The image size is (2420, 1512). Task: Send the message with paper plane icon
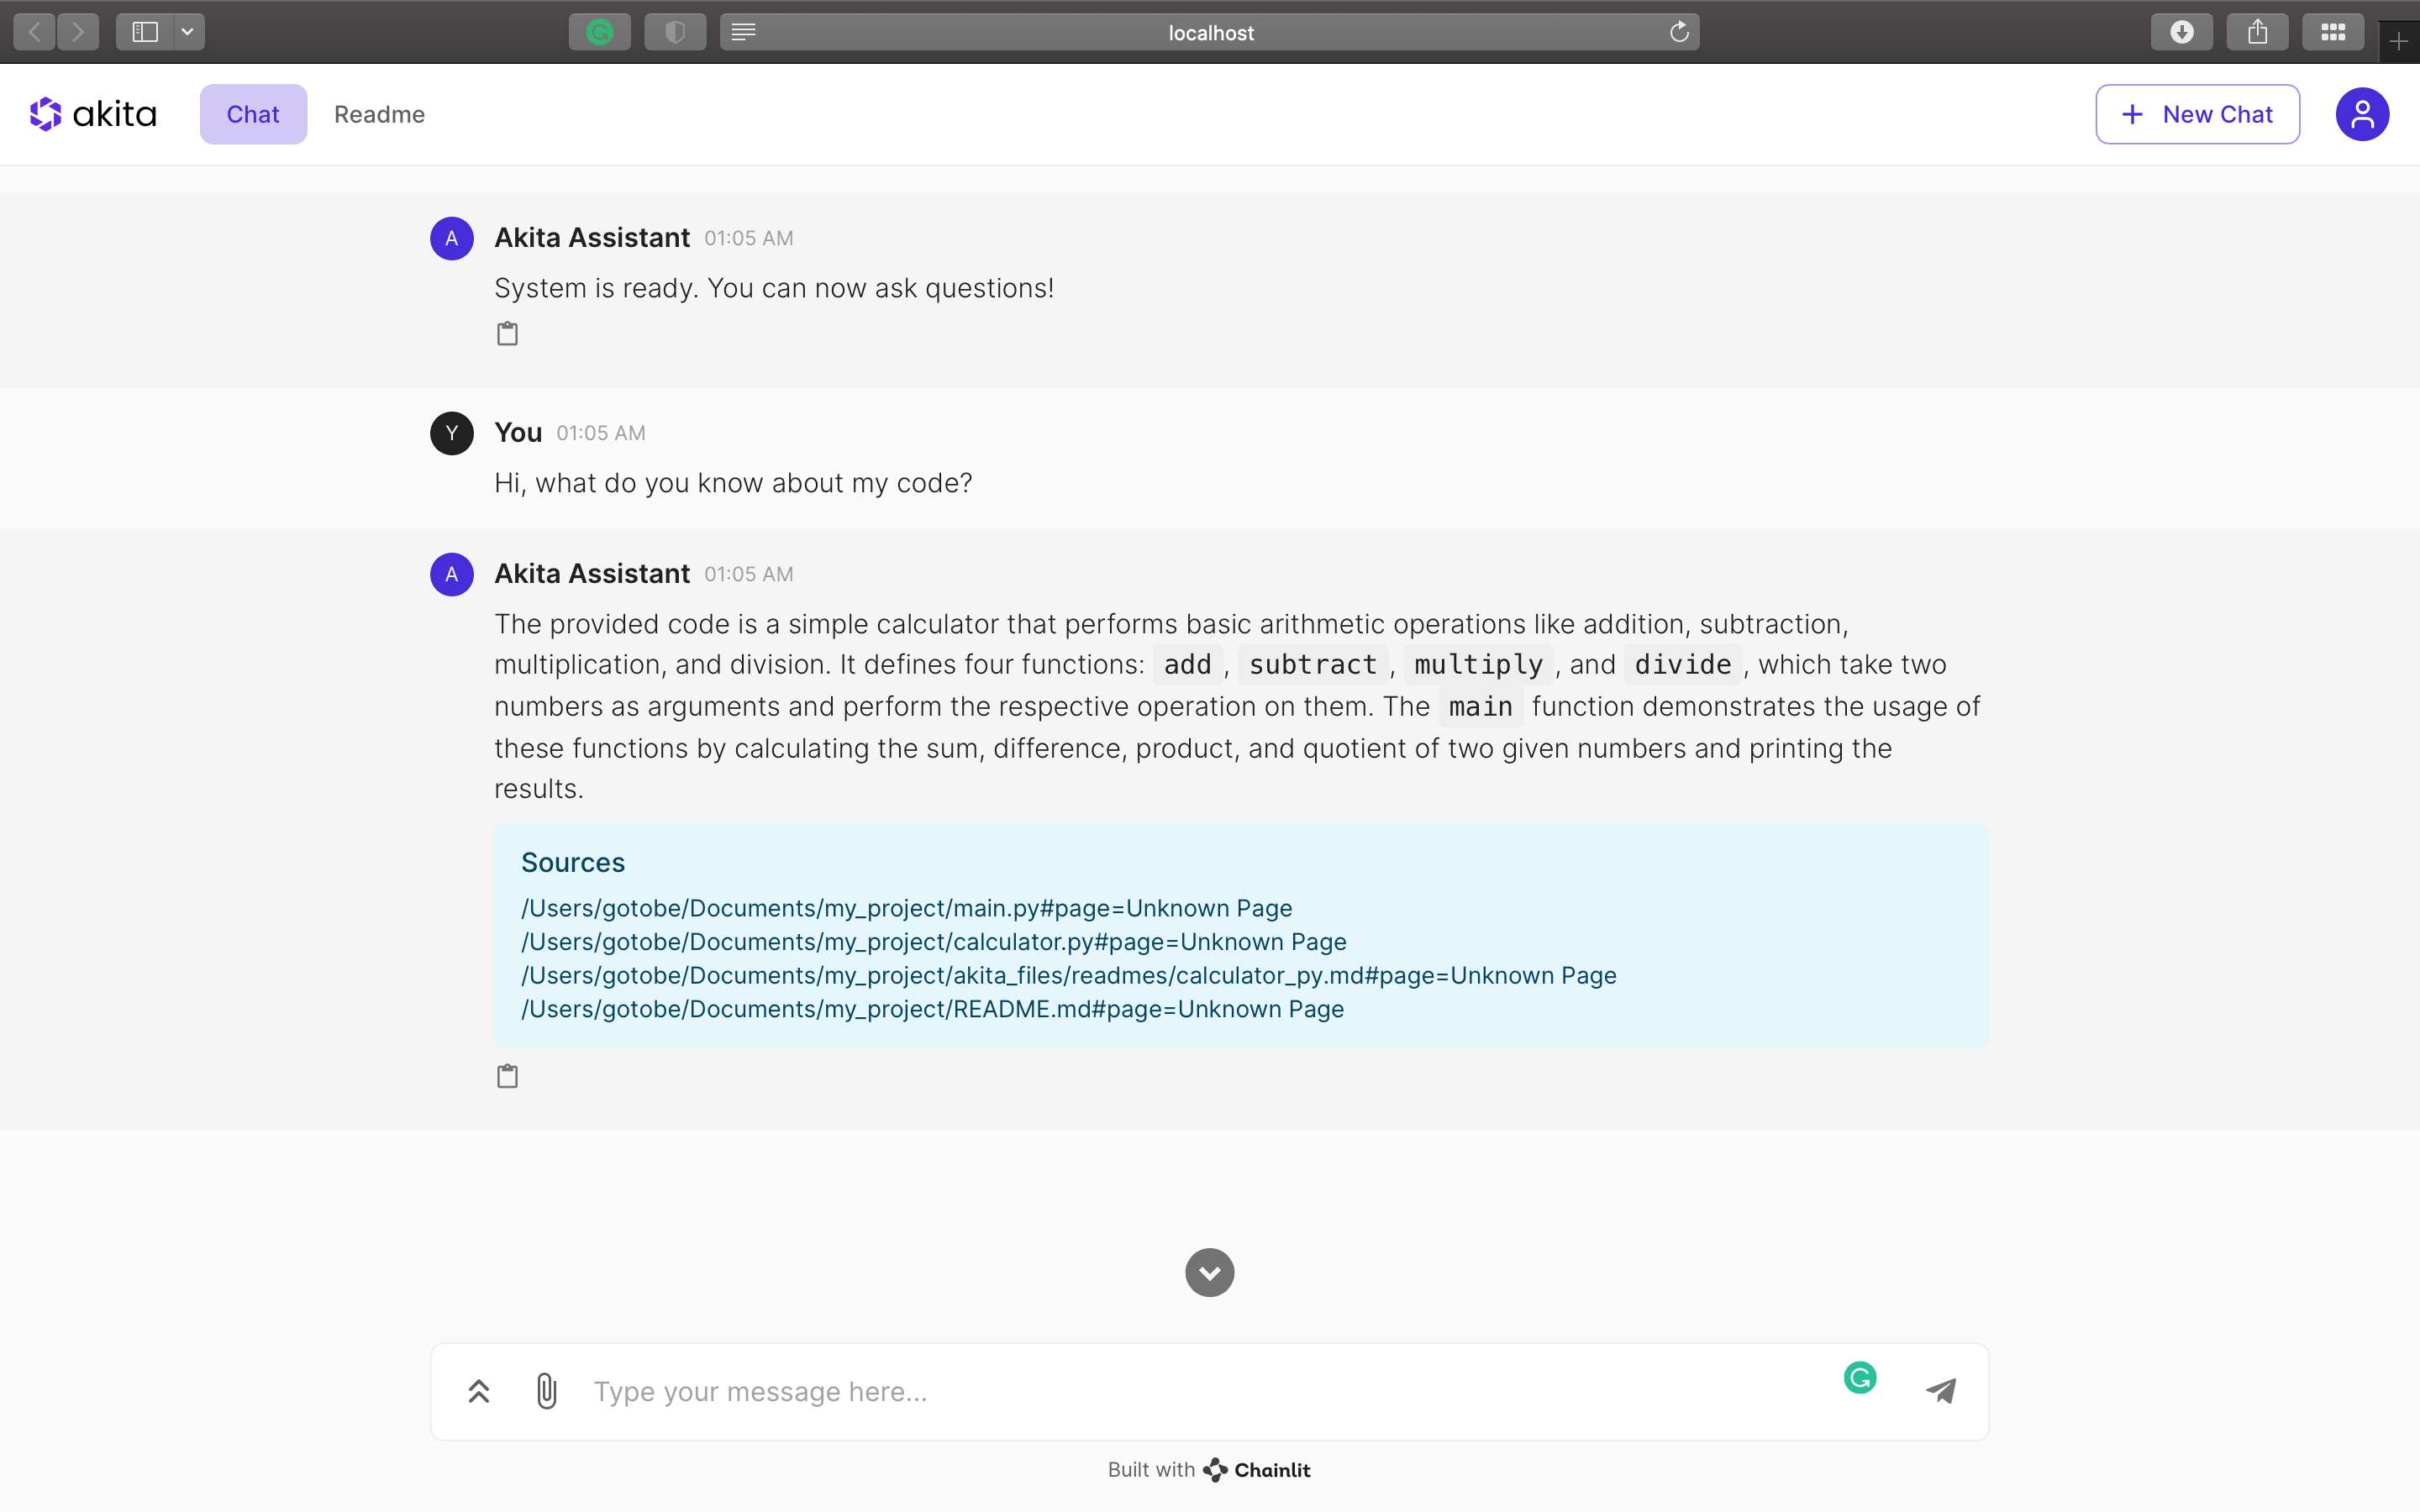tap(1940, 1391)
